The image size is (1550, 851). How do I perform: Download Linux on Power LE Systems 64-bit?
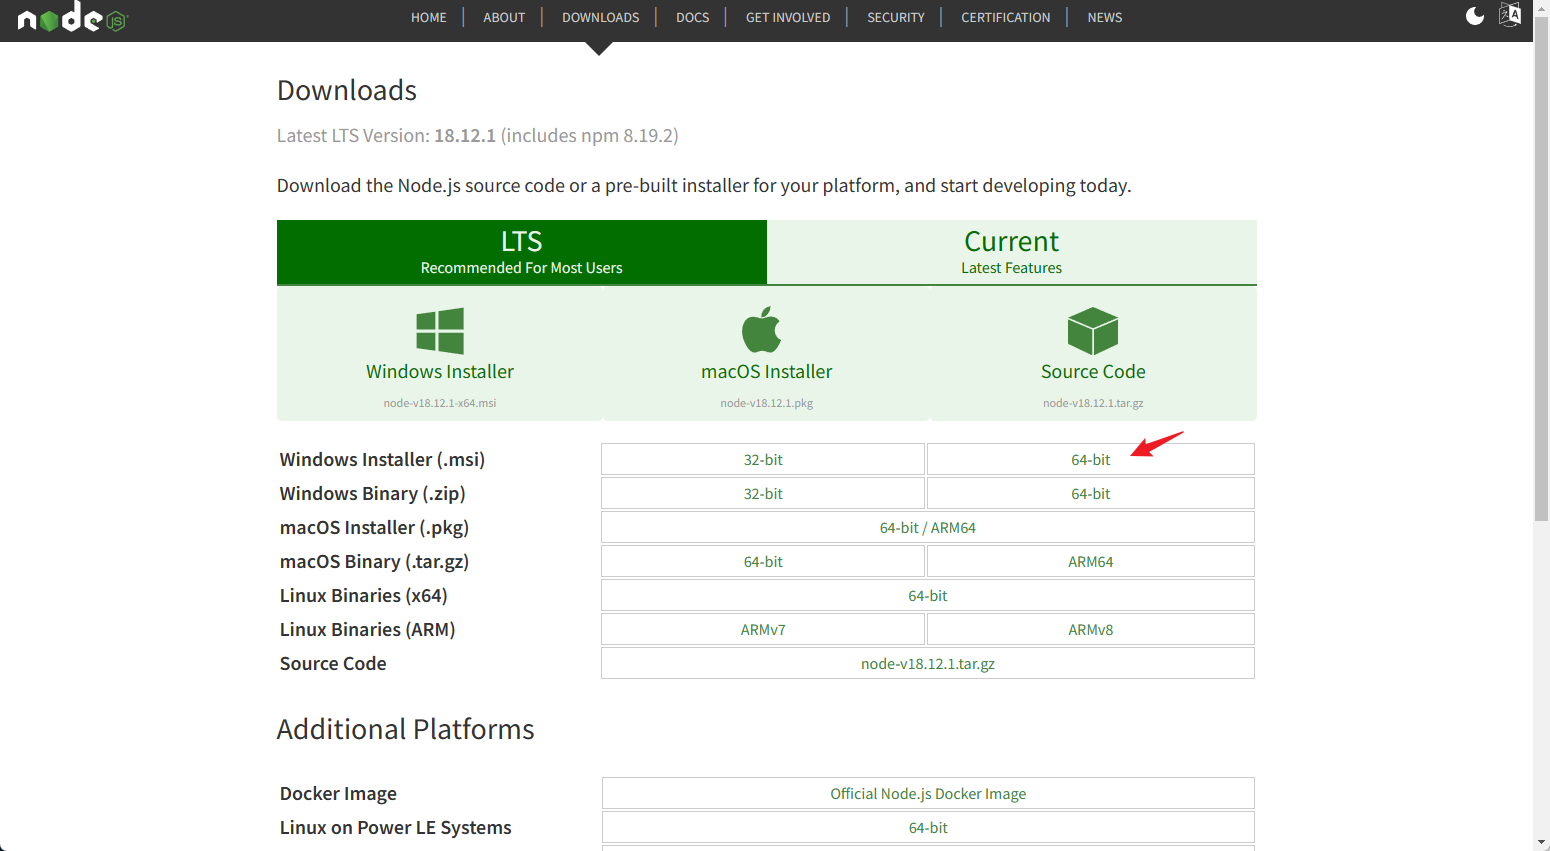click(x=928, y=828)
